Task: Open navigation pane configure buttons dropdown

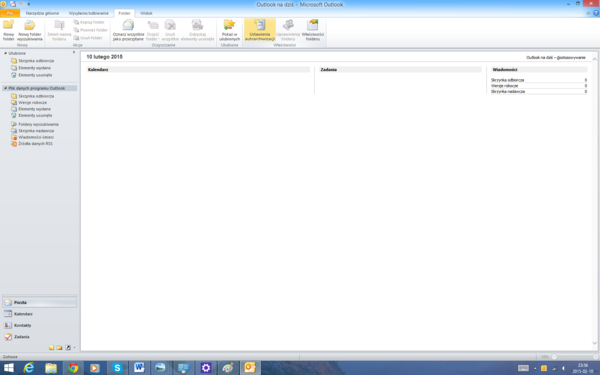Action: [x=74, y=348]
